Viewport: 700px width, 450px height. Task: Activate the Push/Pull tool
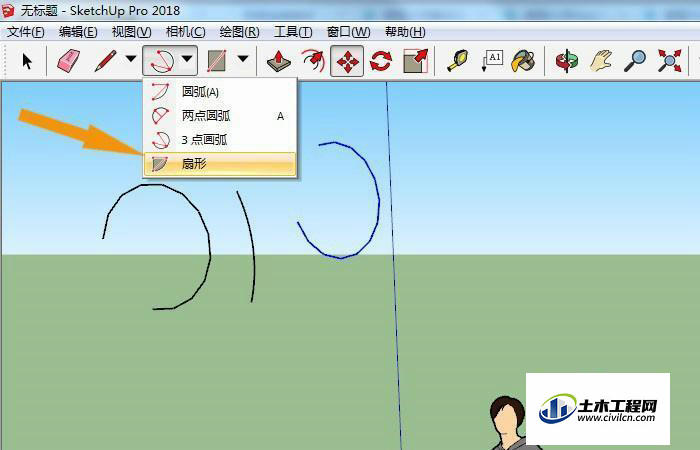click(279, 61)
